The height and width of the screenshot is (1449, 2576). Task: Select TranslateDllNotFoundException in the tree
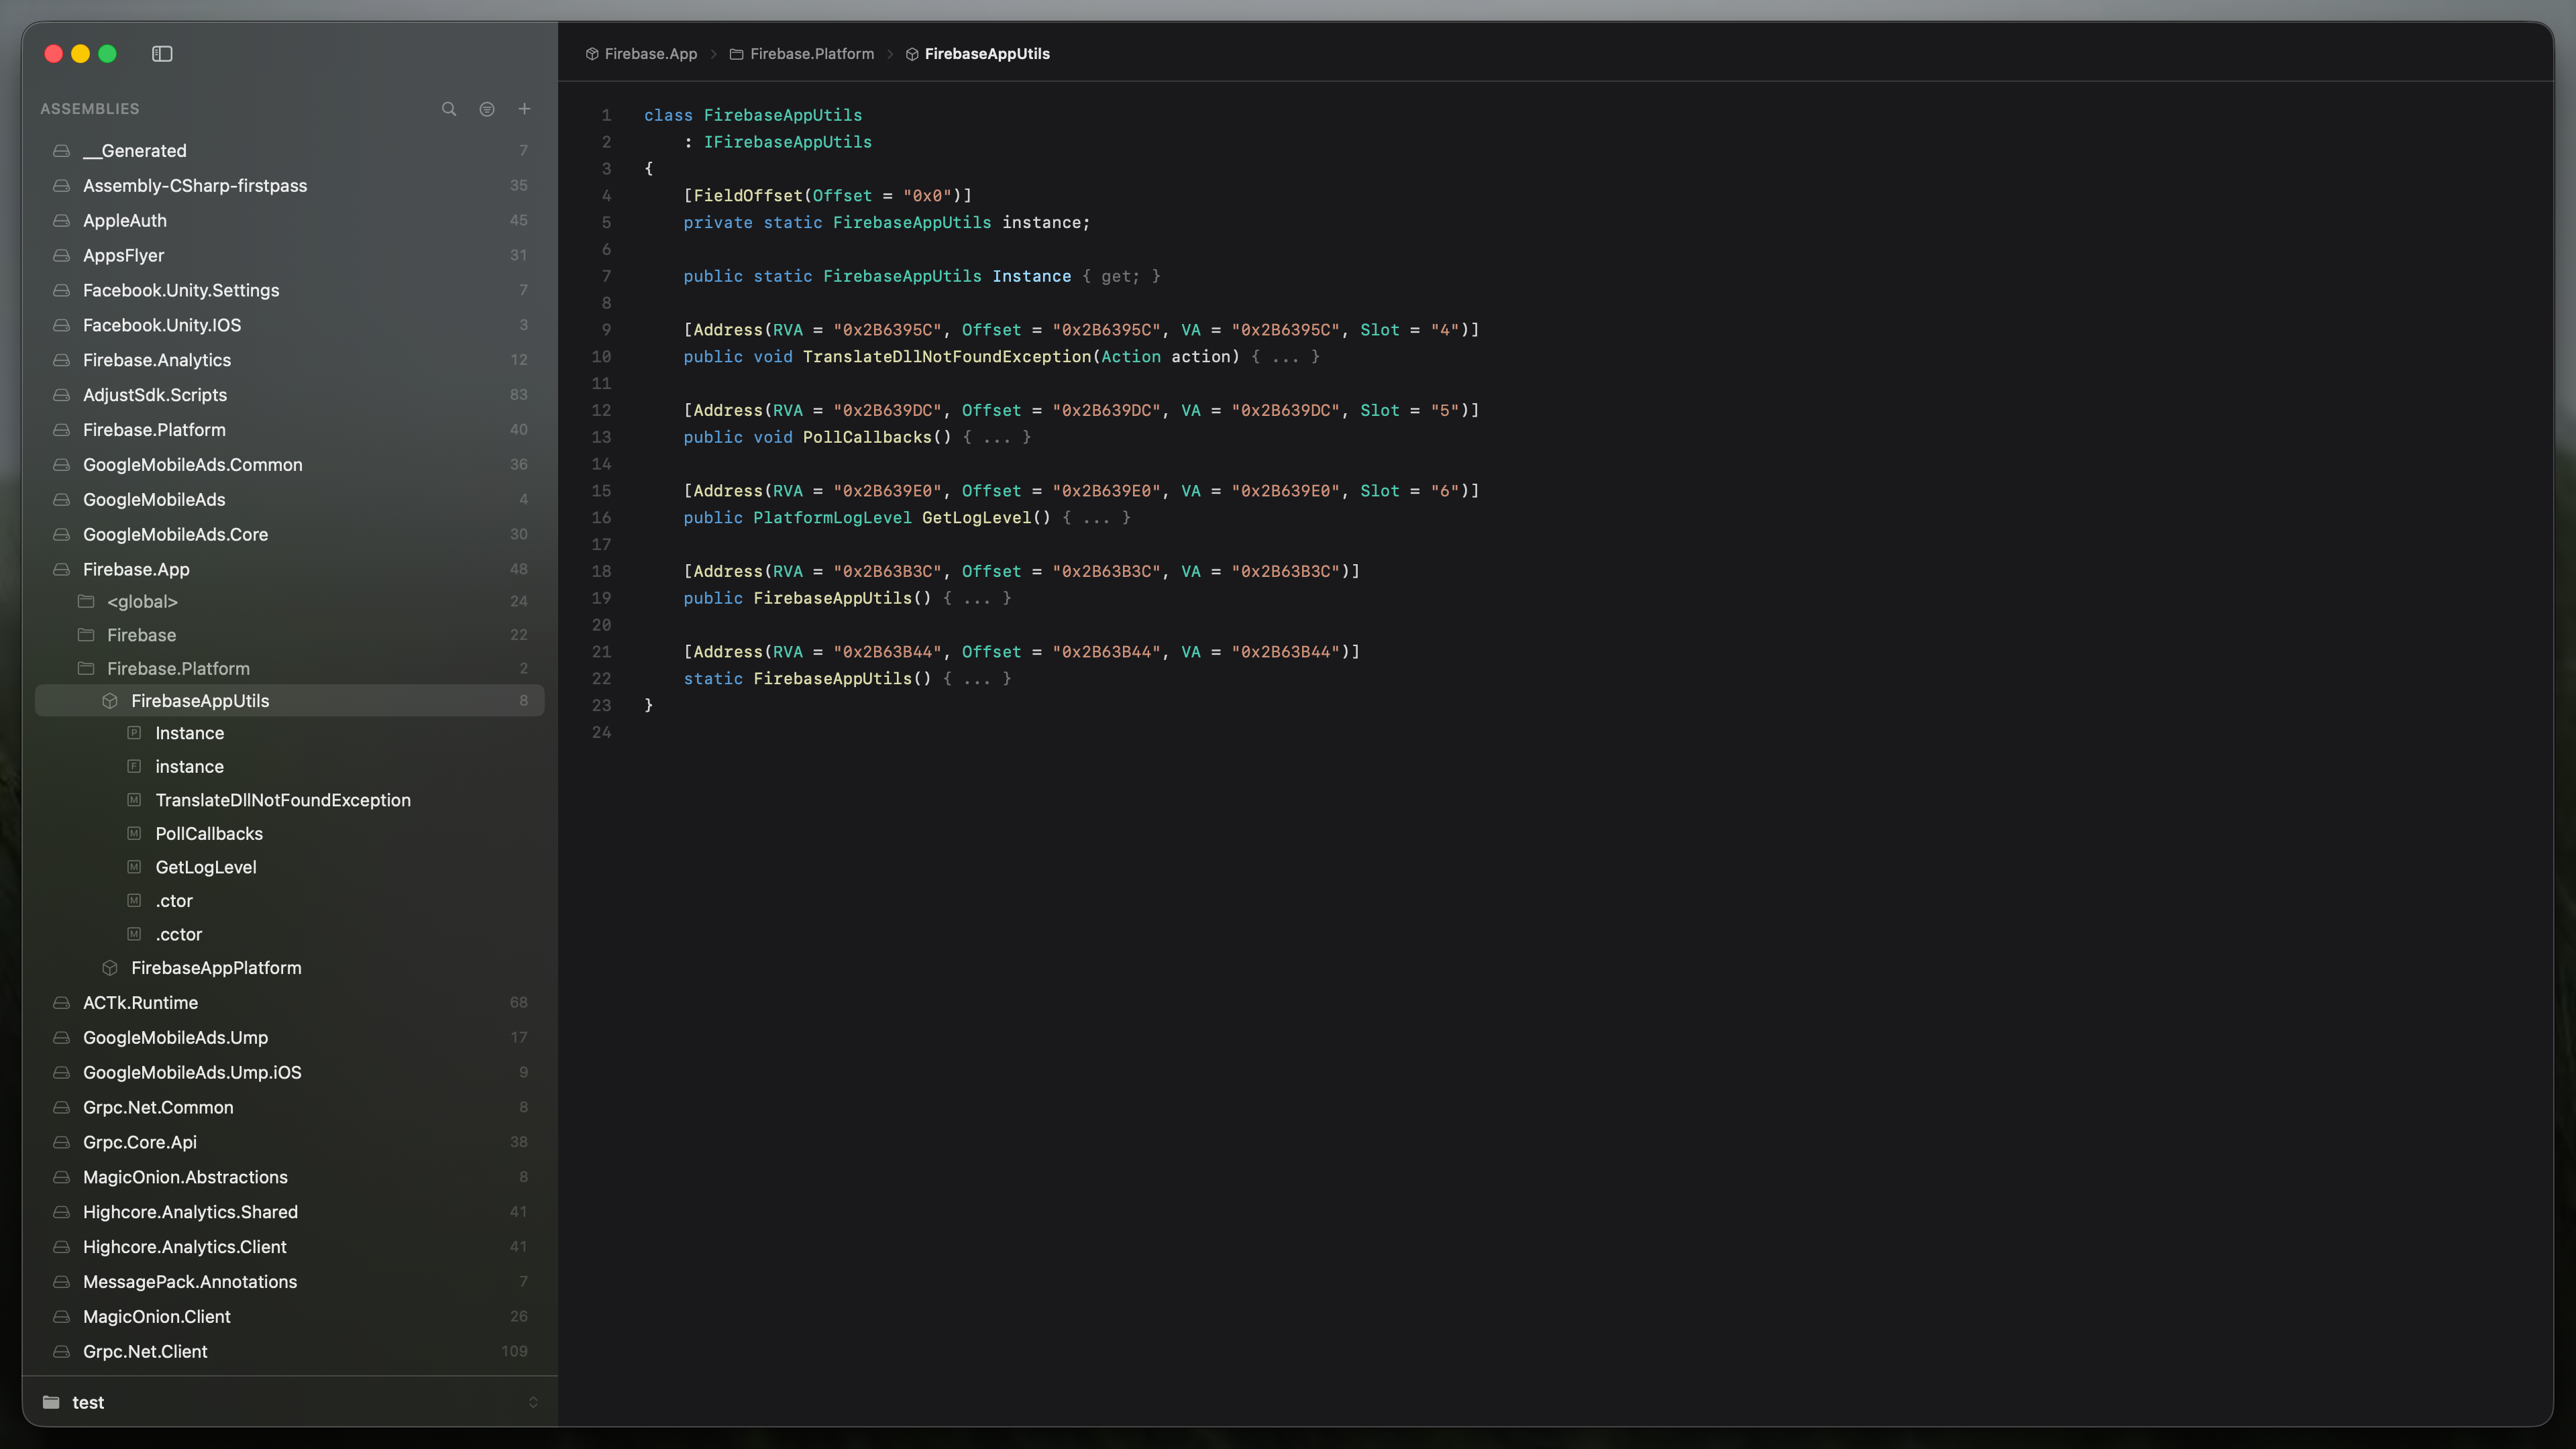(x=282, y=800)
